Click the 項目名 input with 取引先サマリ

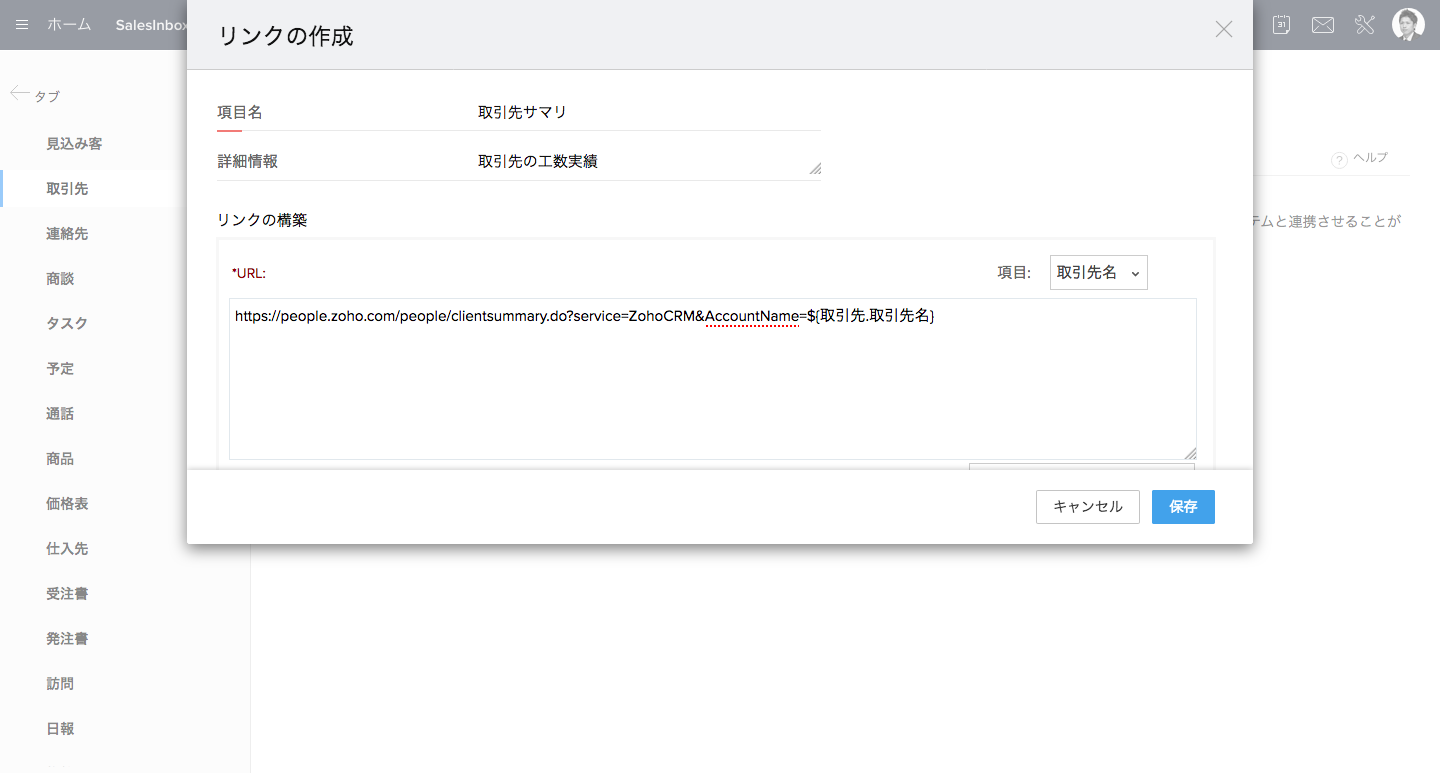(x=647, y=113)
